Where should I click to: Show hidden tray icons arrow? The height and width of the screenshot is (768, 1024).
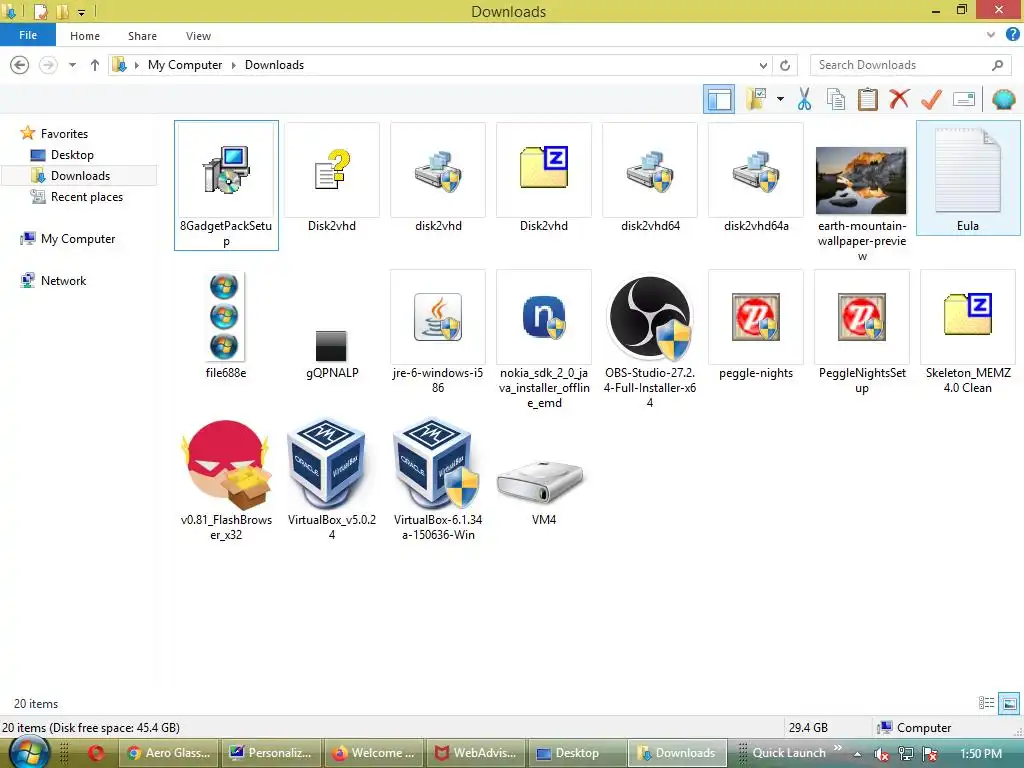tap(857, 754)
